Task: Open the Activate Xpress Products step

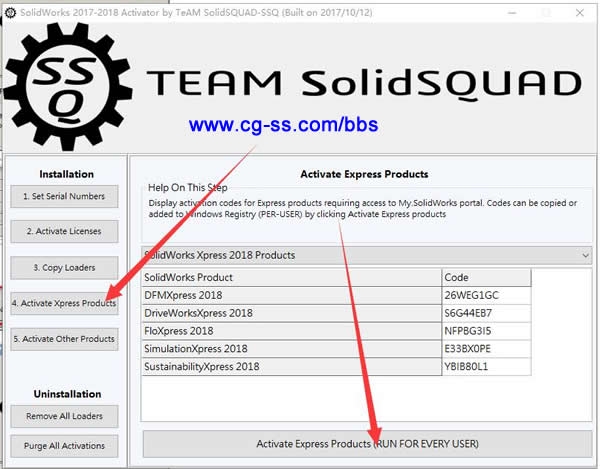Action: (x=64, y=303)
